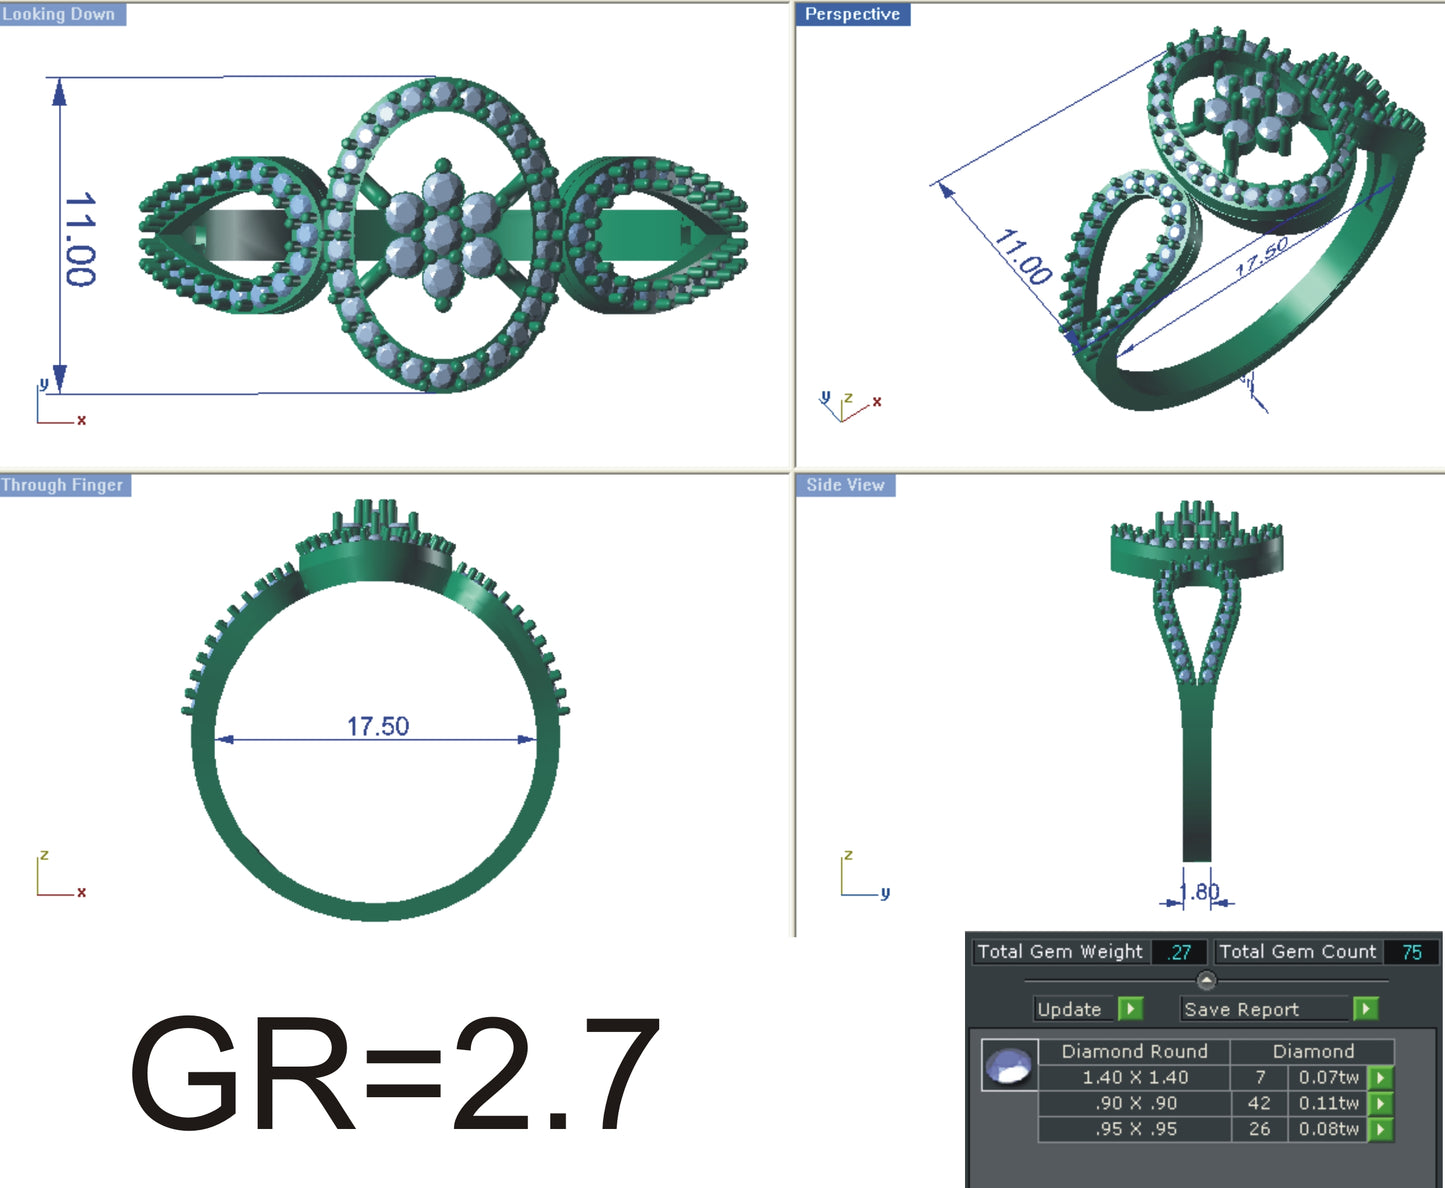Select the .90 X .90 size cell
Viewport: 1445px width, 1188px height.
click(1134, 1103)
